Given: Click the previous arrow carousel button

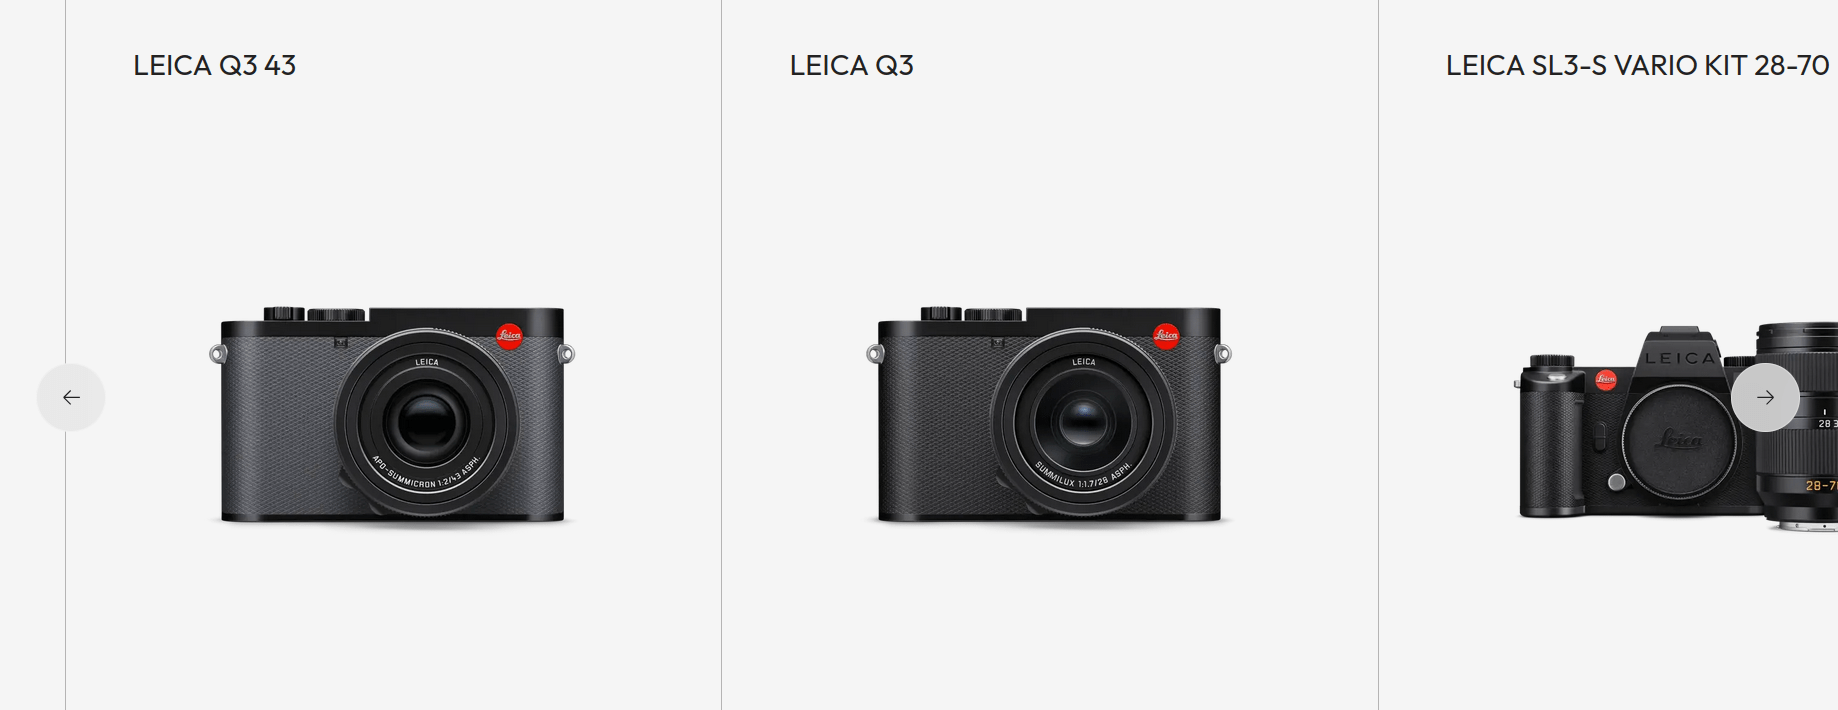Looking at the screenshot, I should pyautogui.click(x=71, y=397).
